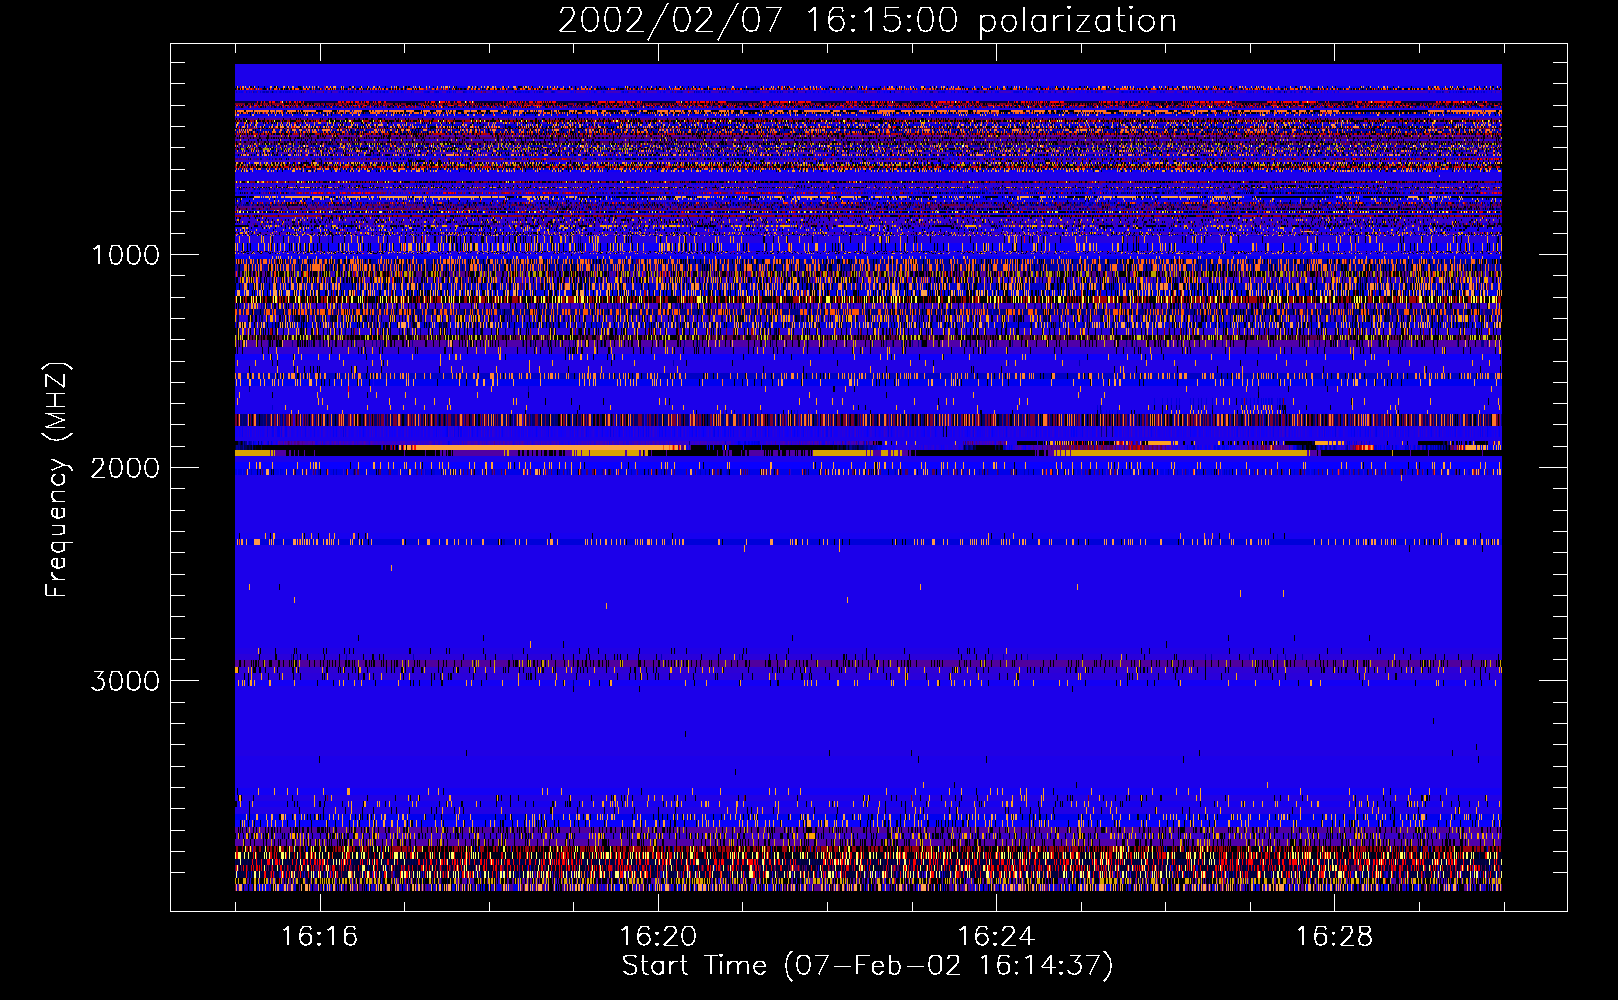Click the 3000 frequency tick label
Image resolution: width=1618 pixels, height=1000 pixels.
coord(125,681)
